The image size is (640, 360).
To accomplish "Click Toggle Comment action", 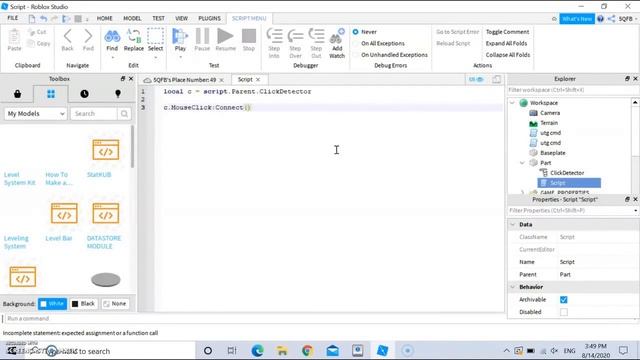I will tap(507, 32).
